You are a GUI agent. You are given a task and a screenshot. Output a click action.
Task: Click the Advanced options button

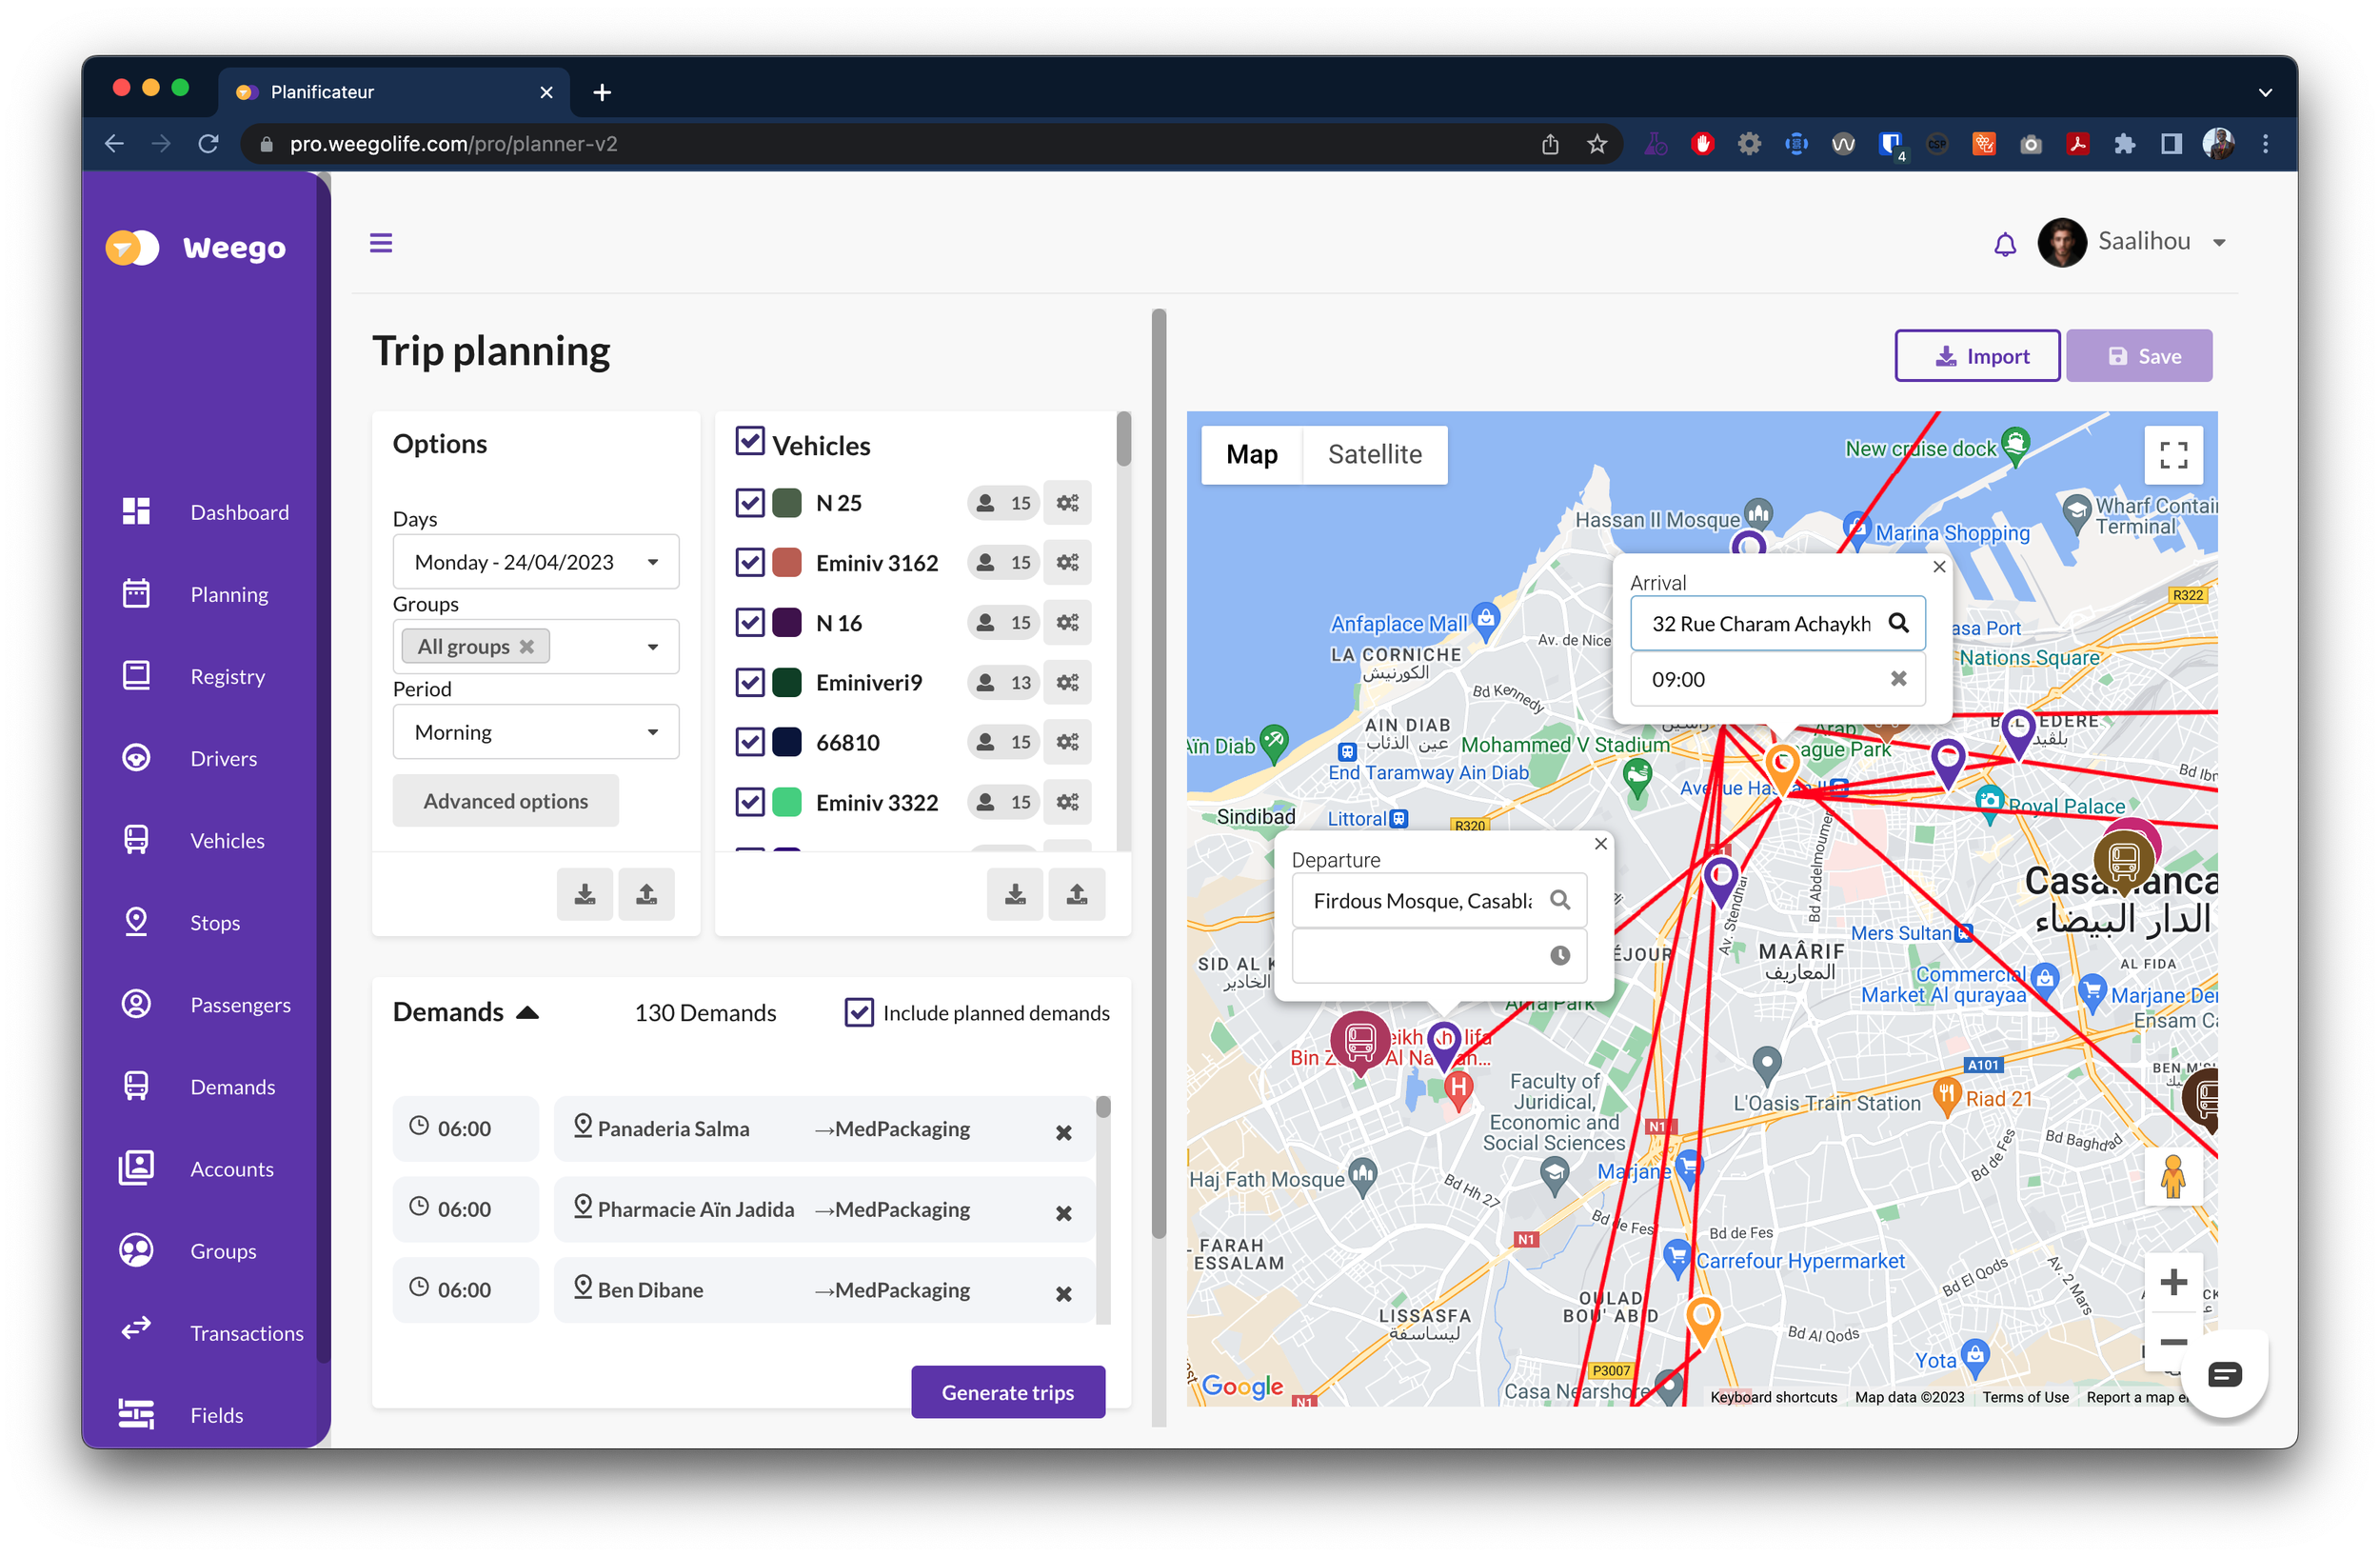[505, 801]
